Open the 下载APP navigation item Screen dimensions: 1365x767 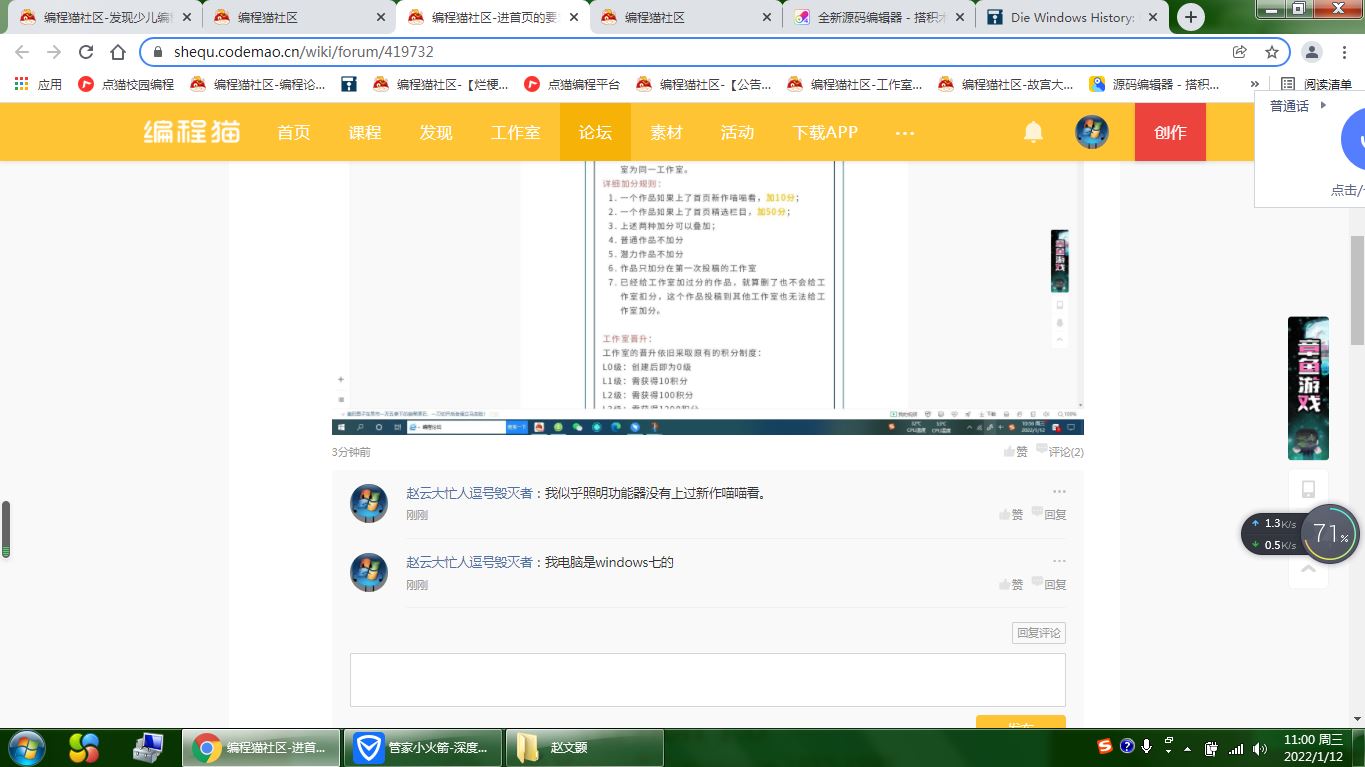pos(825,132)
